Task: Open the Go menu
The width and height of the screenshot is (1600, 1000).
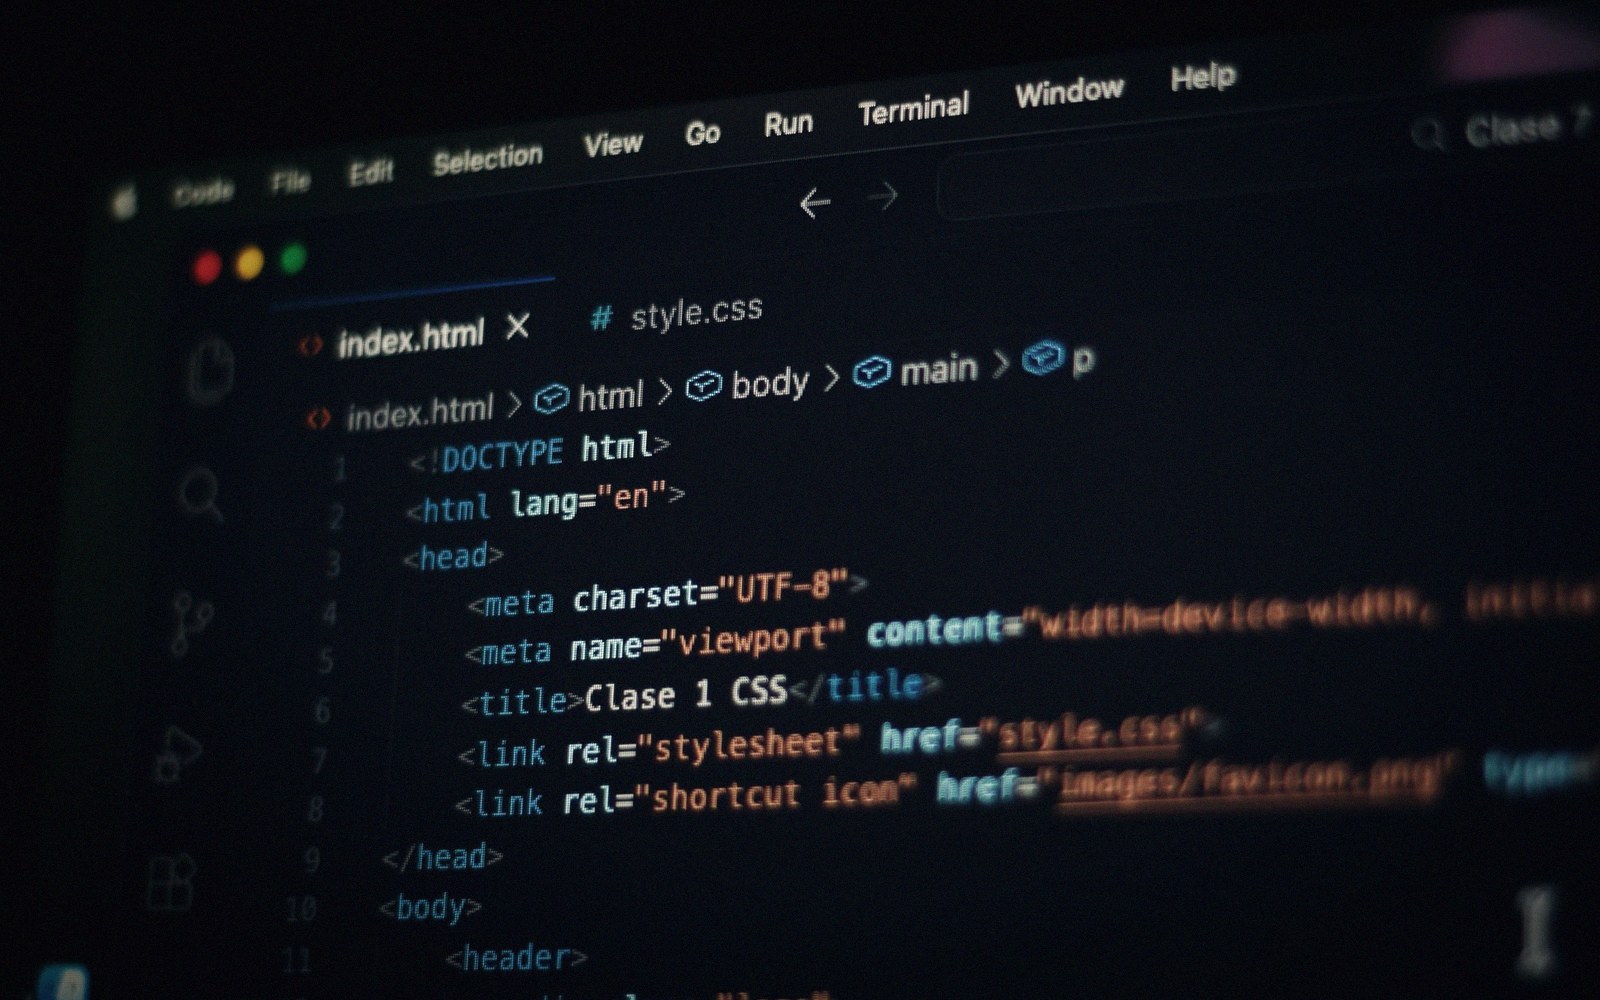Action: pyautogui.click(x=702, y=134)
